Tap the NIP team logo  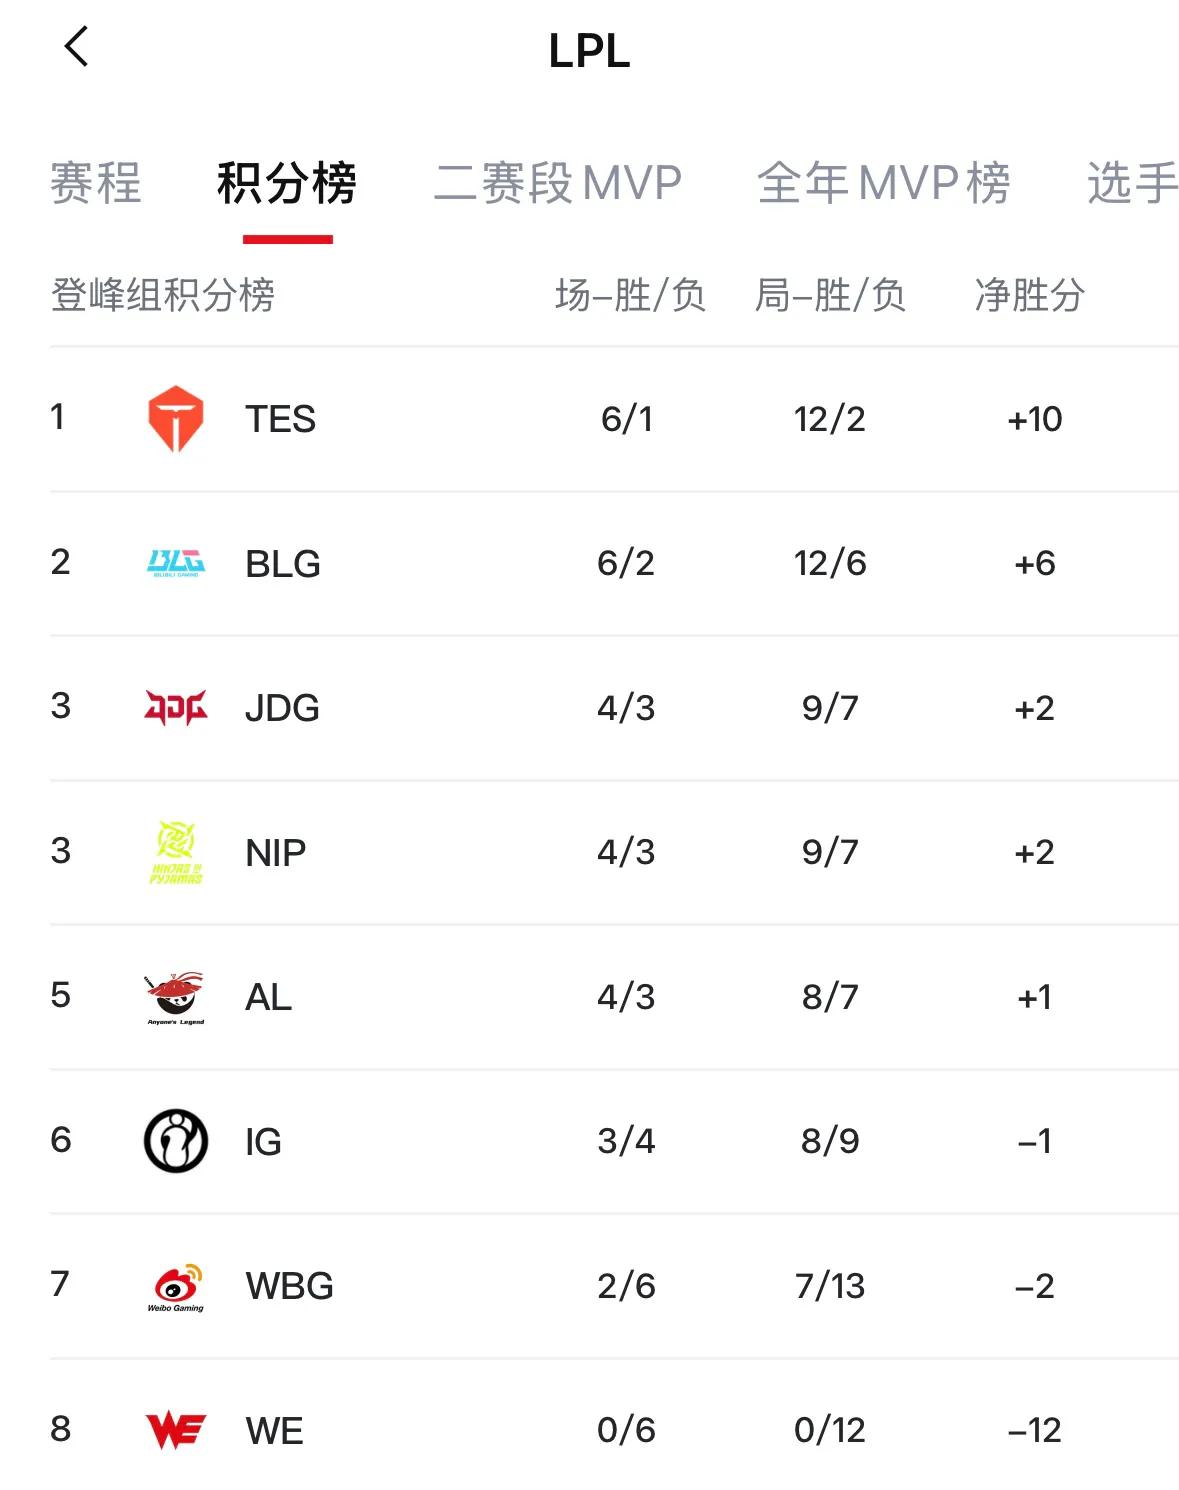[x=176, y=852]
